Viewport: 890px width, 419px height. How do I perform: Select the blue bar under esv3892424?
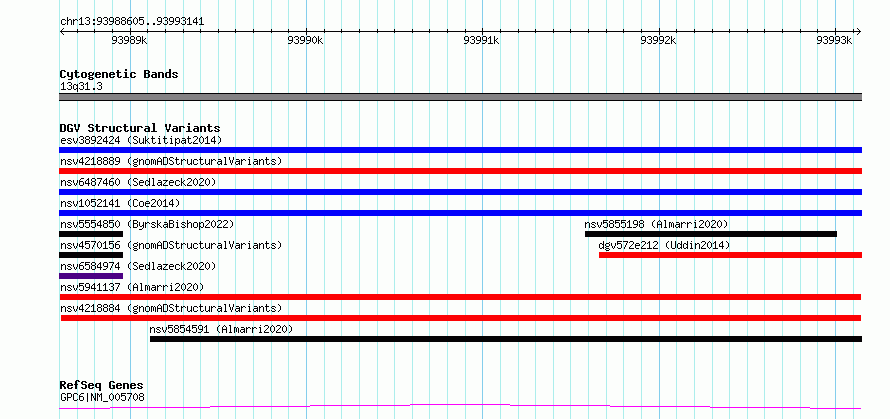coord(460,150)
